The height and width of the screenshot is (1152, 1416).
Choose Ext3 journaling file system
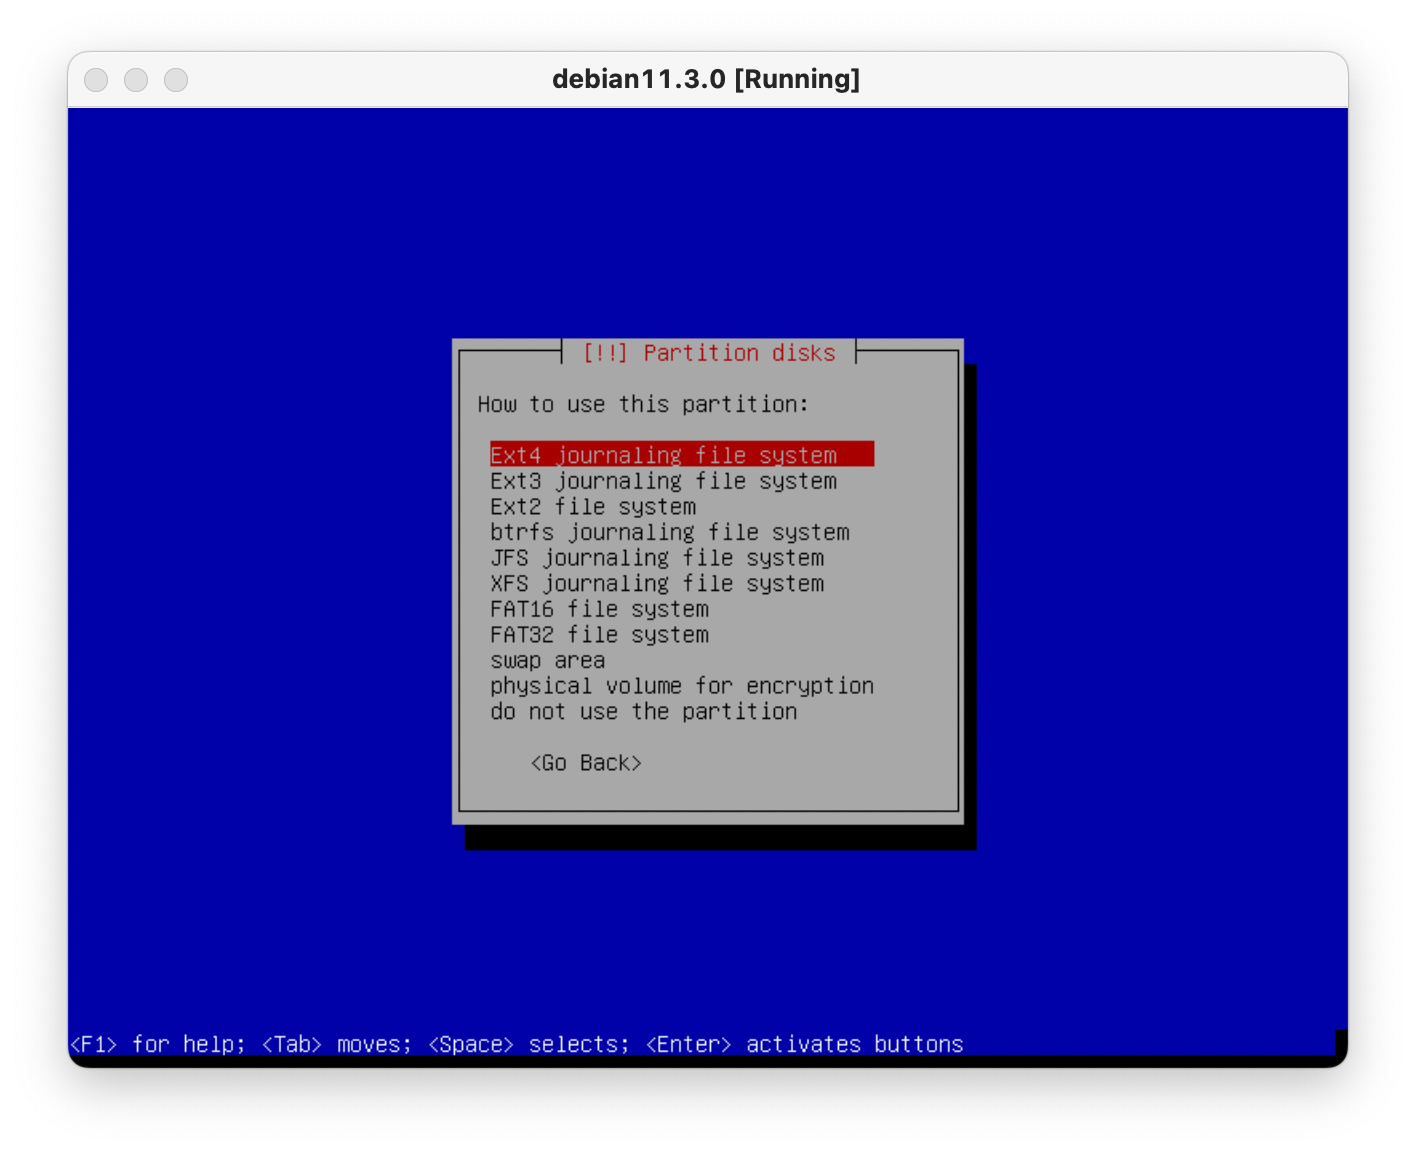point(663,481)
